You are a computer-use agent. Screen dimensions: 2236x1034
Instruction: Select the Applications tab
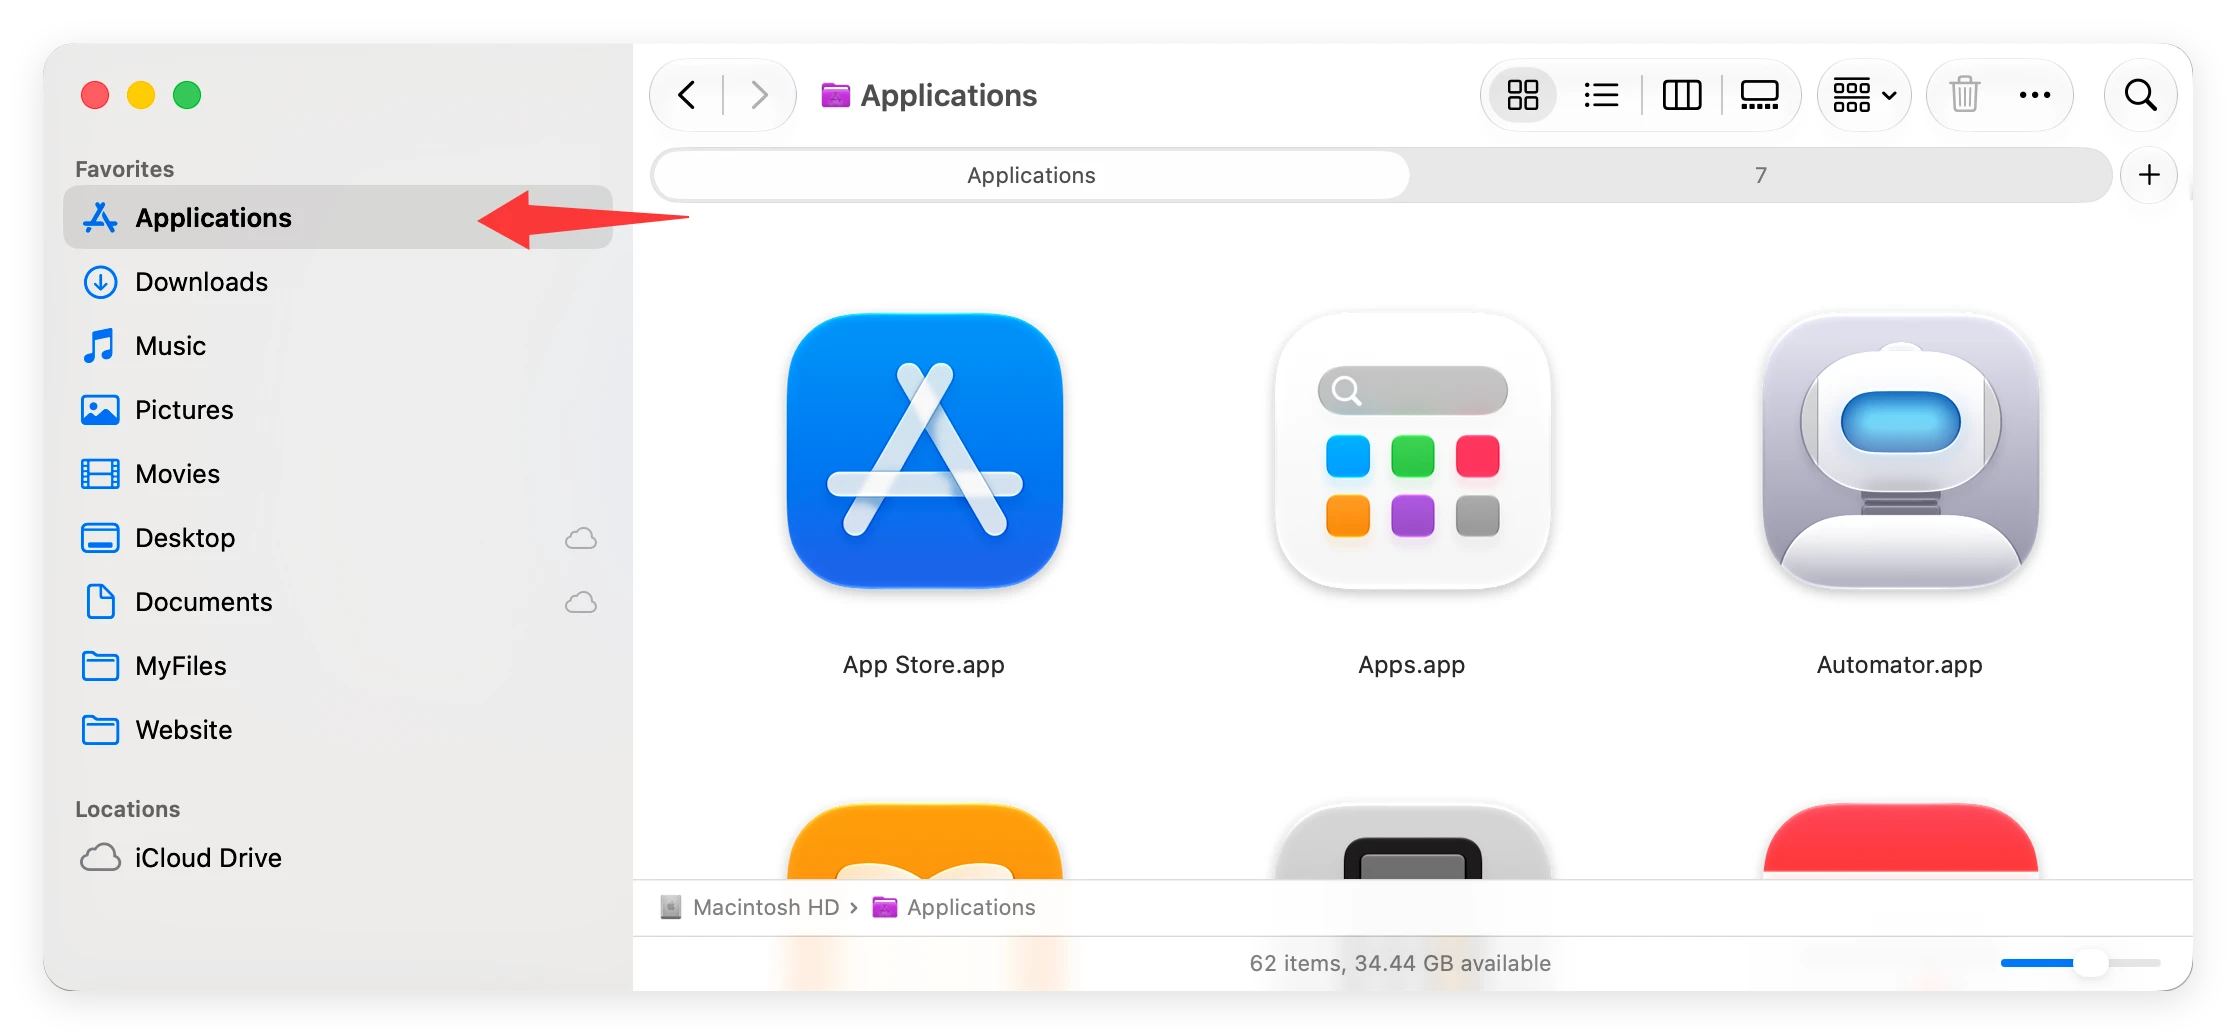coord(1031,175)
